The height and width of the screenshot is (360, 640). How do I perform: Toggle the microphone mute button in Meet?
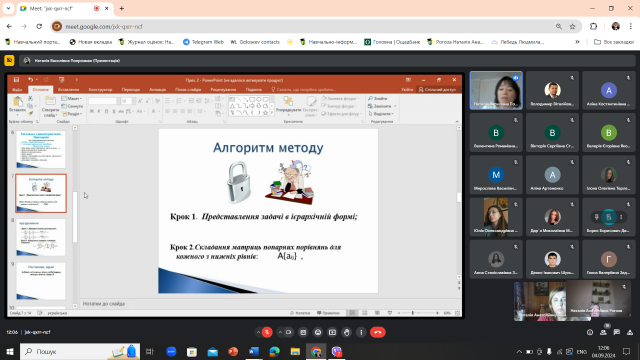(x=267, y=332)
